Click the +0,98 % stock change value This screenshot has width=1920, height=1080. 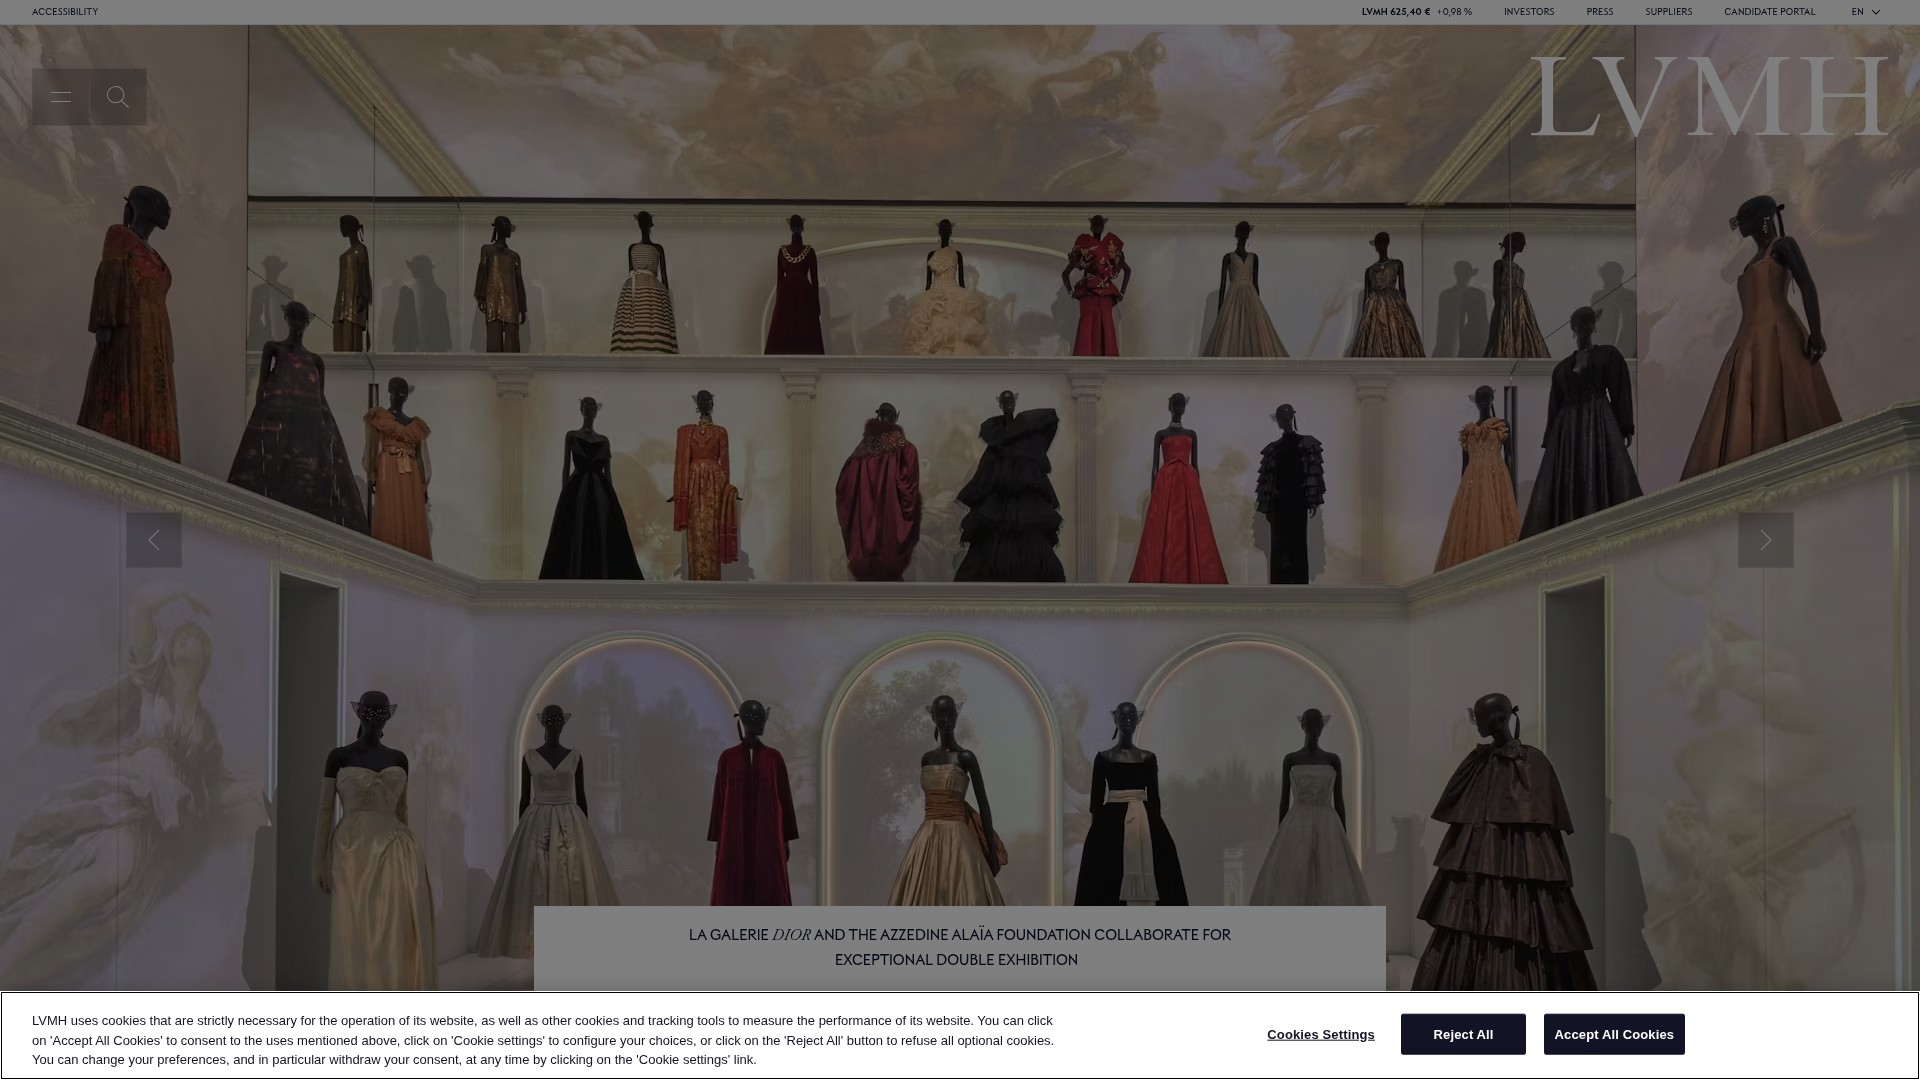click(1454, 12)
